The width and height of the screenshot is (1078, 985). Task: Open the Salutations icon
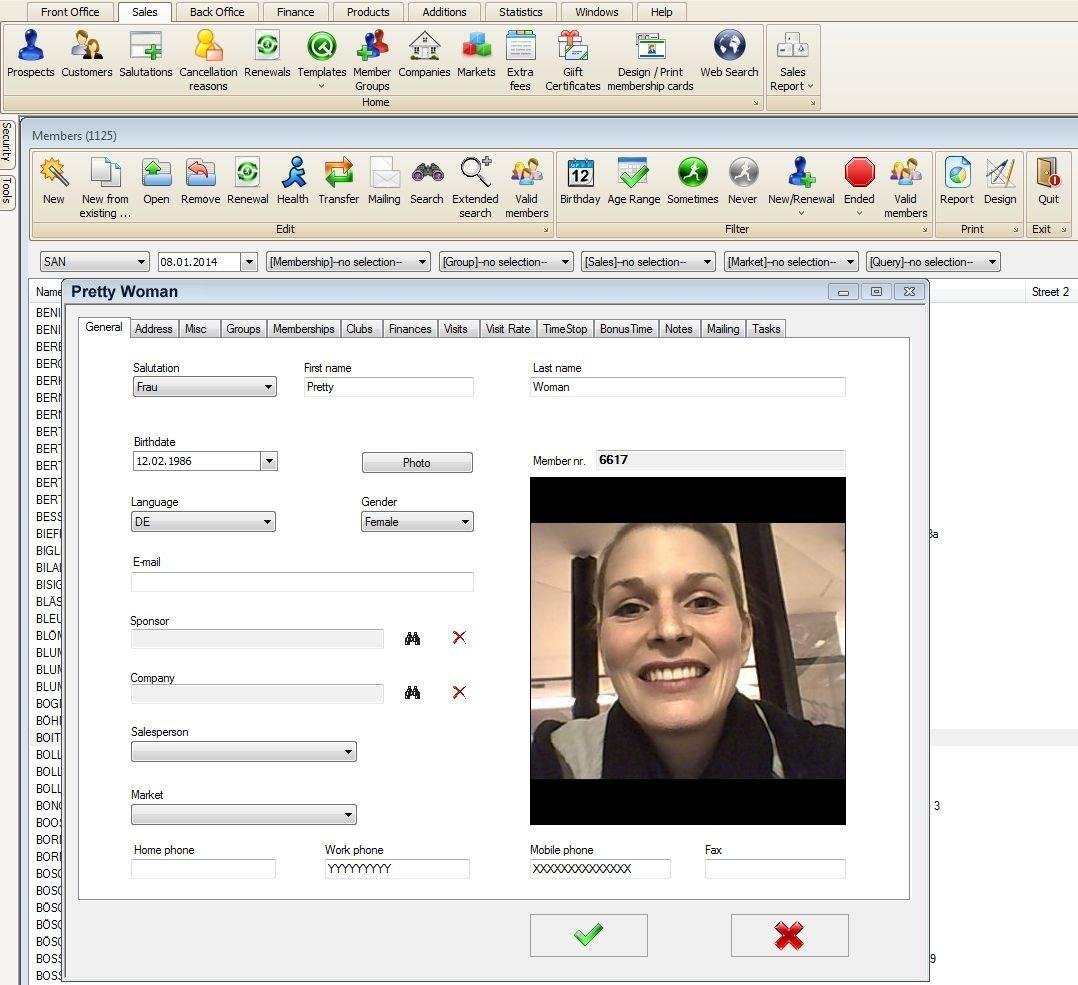(x=146, y=54)
